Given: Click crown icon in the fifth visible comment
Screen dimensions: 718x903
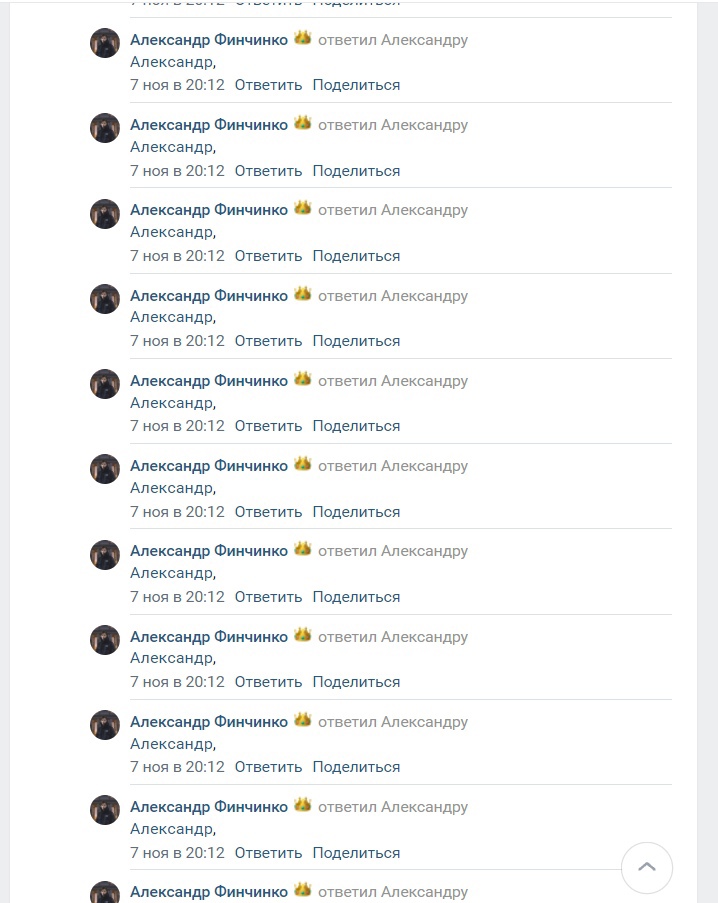Looking at the screenshot, I should click(x=303, y=380).
